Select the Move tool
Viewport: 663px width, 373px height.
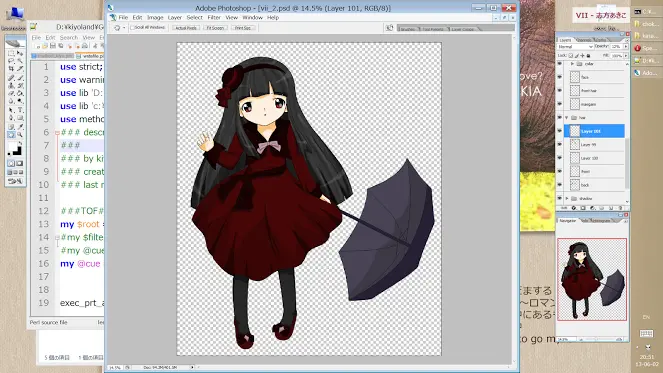coord(20,52)
